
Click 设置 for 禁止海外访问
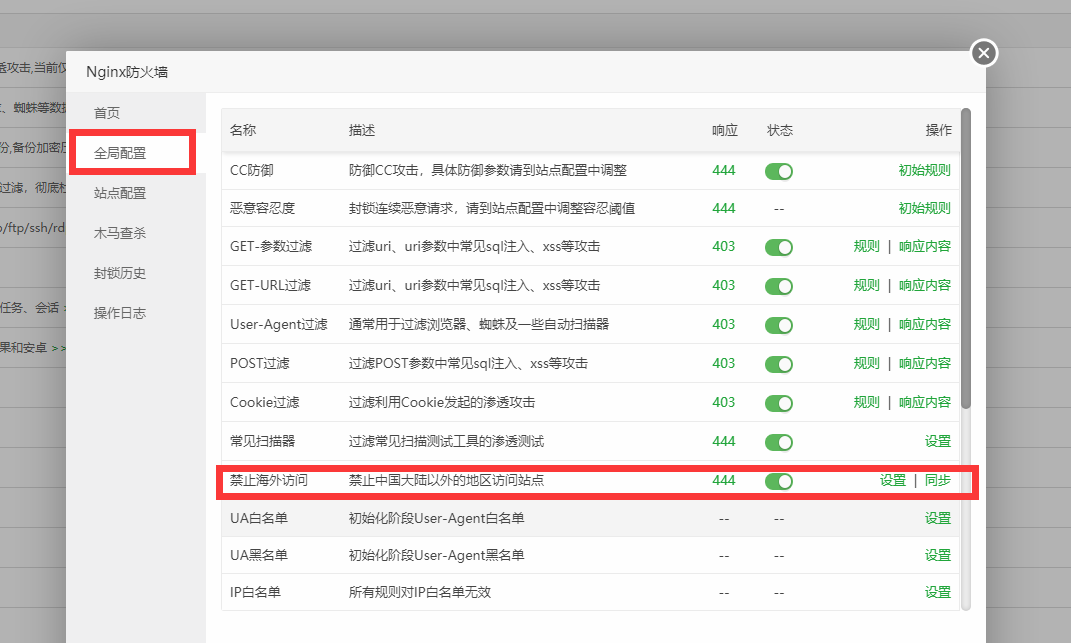[x=893, y=480]
